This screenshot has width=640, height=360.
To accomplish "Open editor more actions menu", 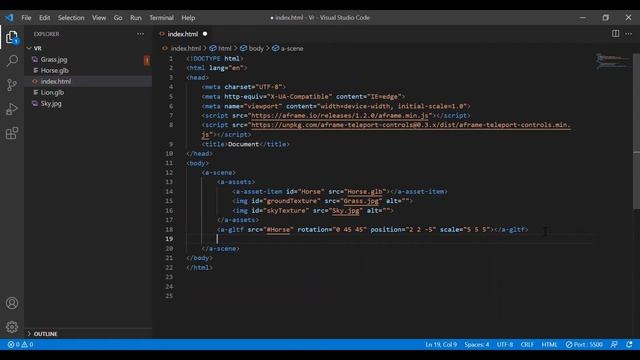I will click(629, 33).
